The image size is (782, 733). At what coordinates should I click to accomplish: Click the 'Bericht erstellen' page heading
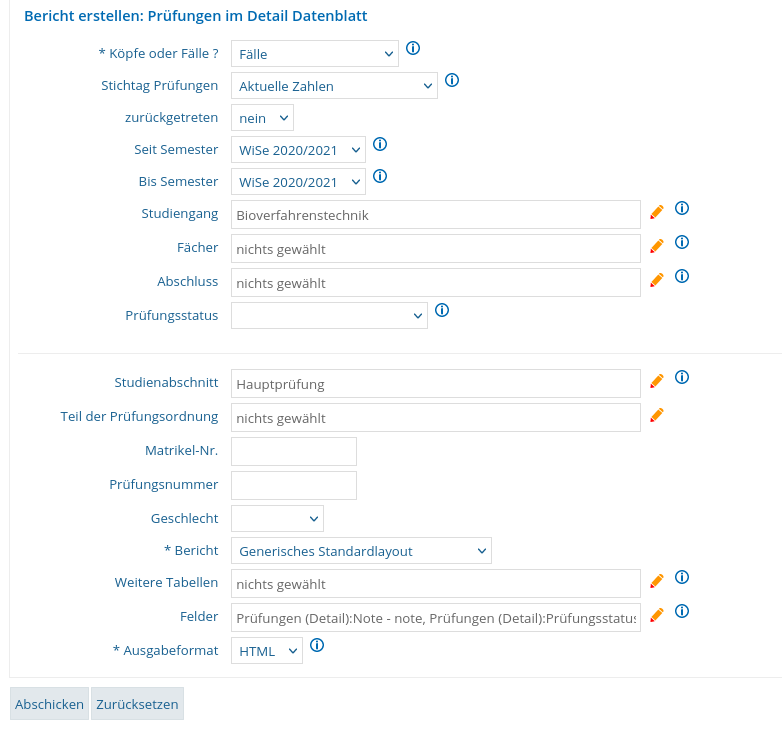pos(196,16)
